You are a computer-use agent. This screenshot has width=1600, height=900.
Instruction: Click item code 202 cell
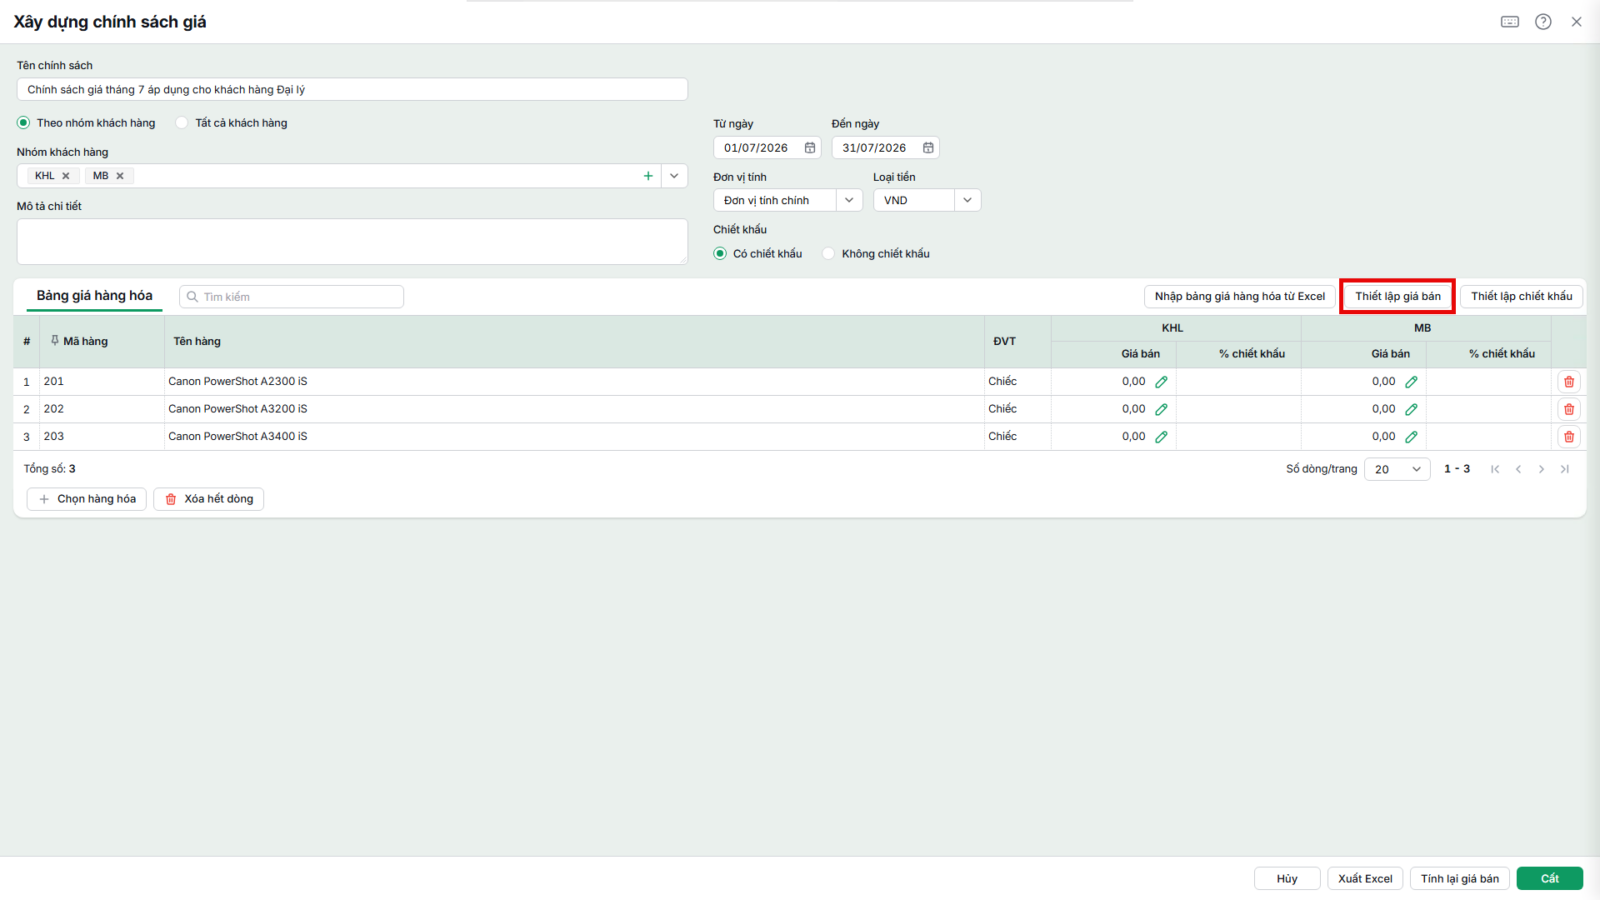[101, 409]
